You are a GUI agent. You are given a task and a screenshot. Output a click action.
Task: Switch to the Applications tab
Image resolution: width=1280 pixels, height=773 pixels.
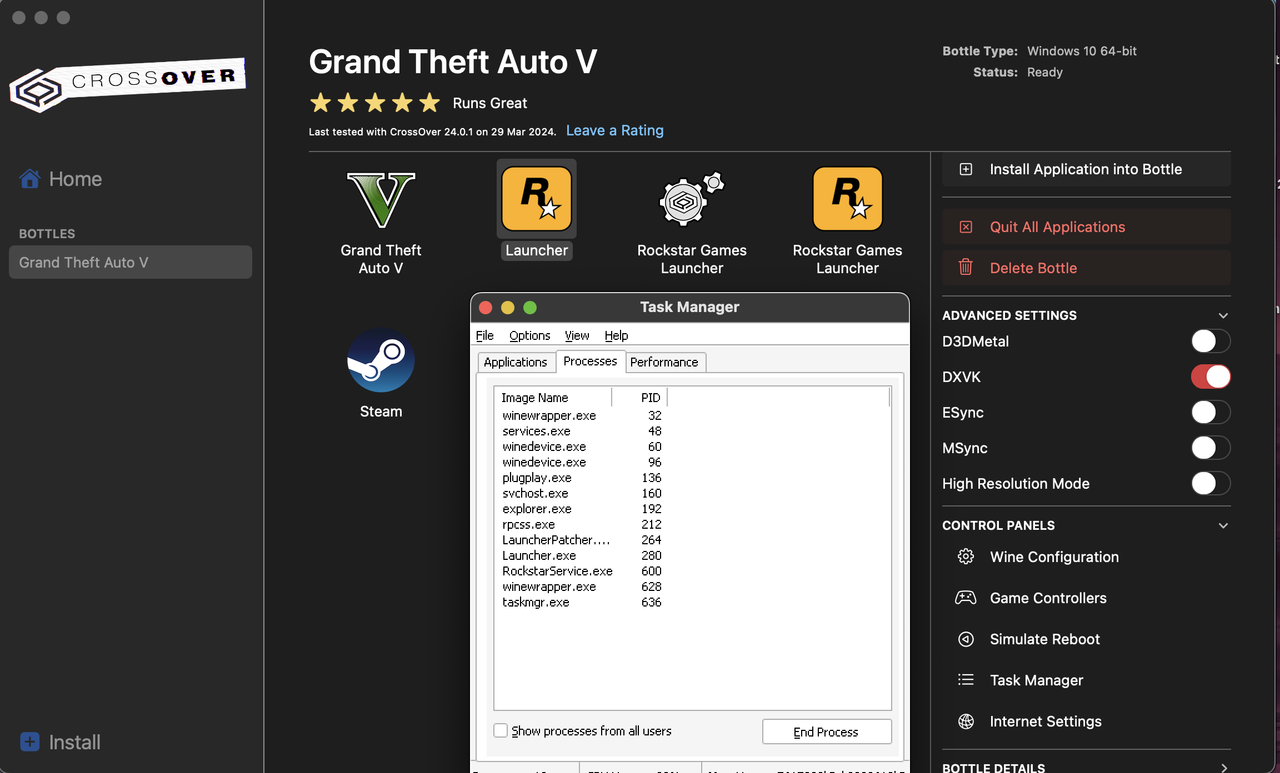[516, 362]
